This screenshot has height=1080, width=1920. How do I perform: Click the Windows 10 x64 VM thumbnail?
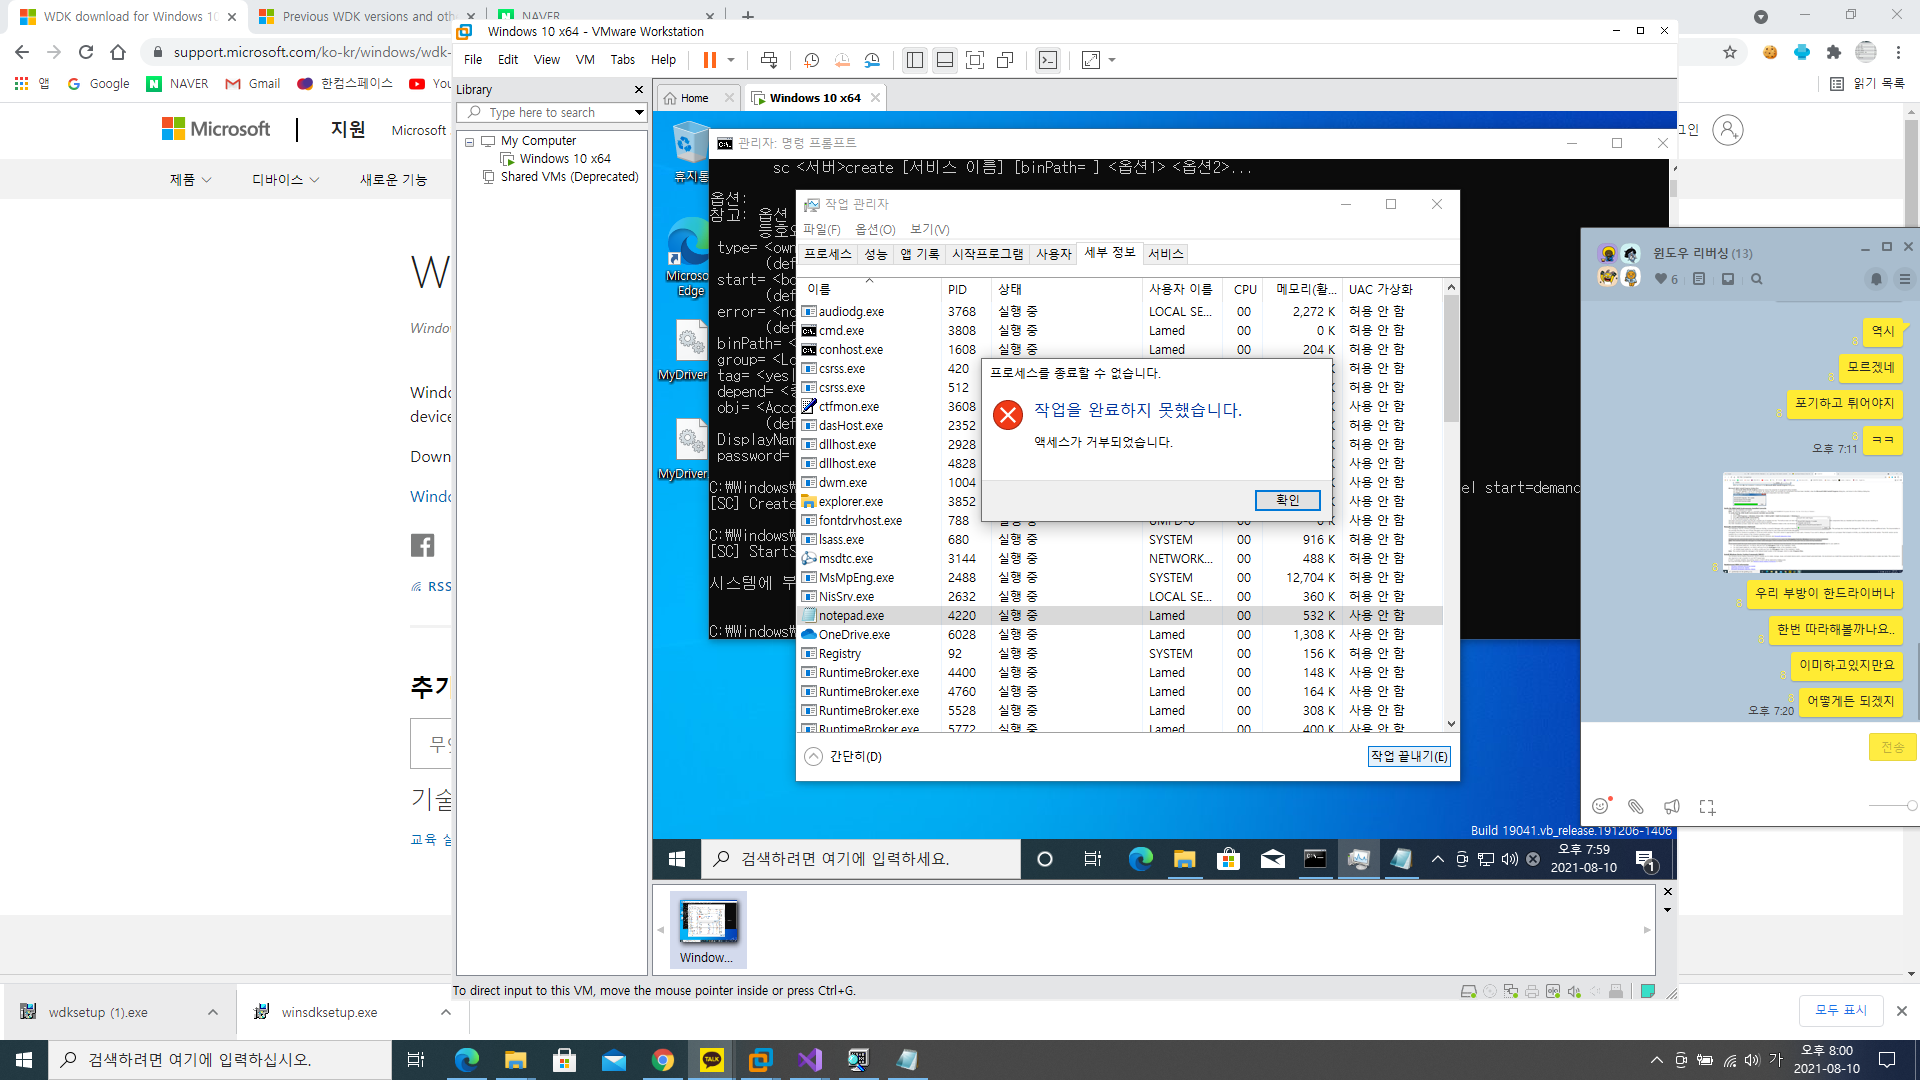708,930
